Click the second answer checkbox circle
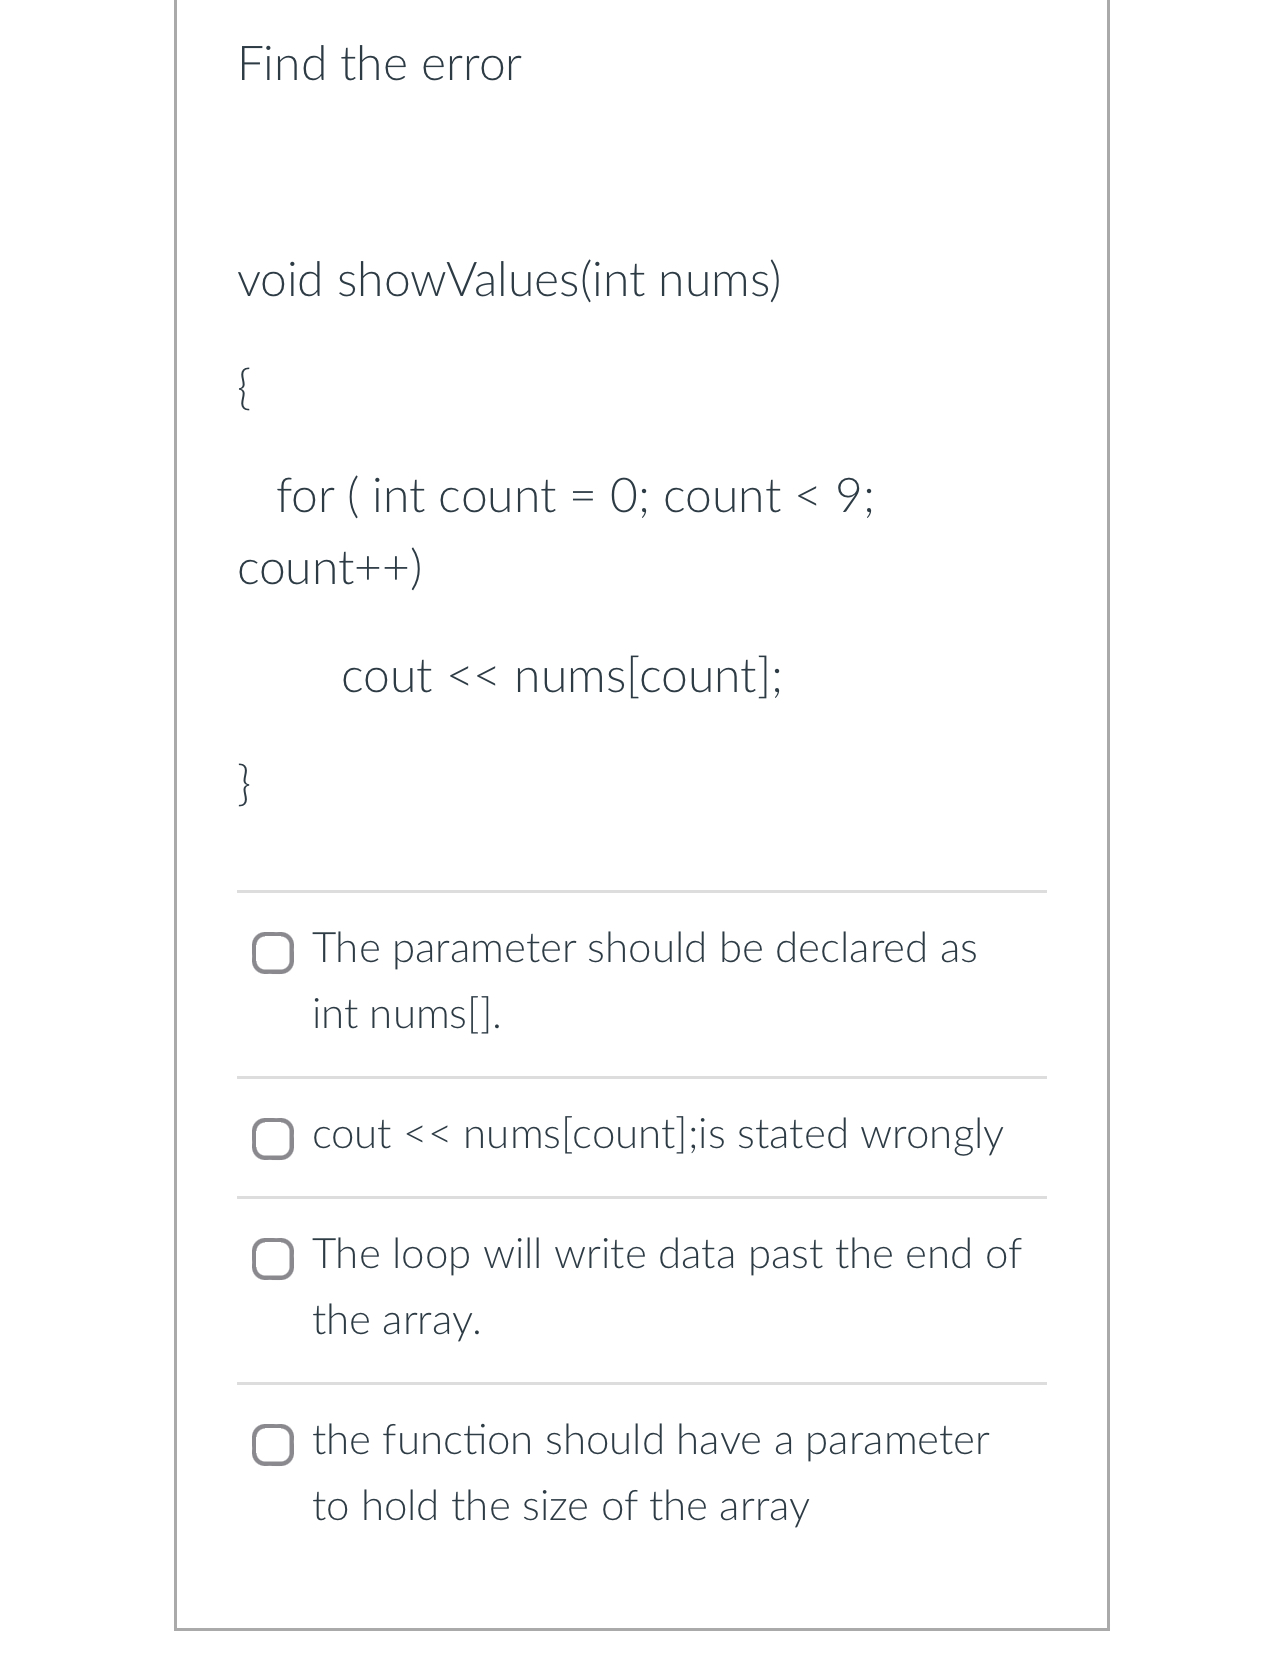 pos(272,1137)
